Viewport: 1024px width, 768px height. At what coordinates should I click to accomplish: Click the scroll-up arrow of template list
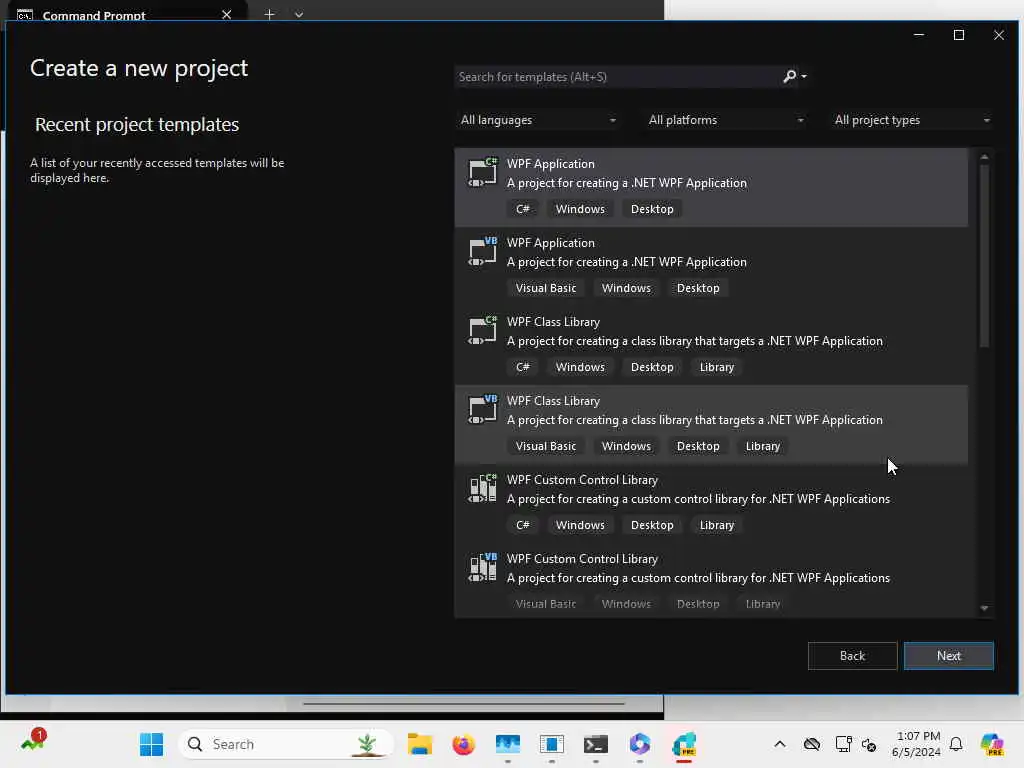pos(984,157)
